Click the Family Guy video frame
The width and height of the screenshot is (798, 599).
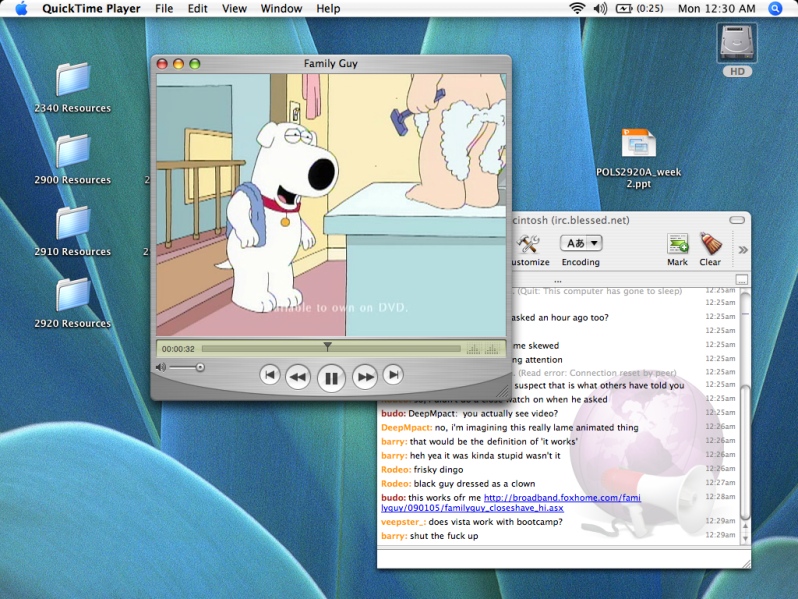[x=331, y=205]
